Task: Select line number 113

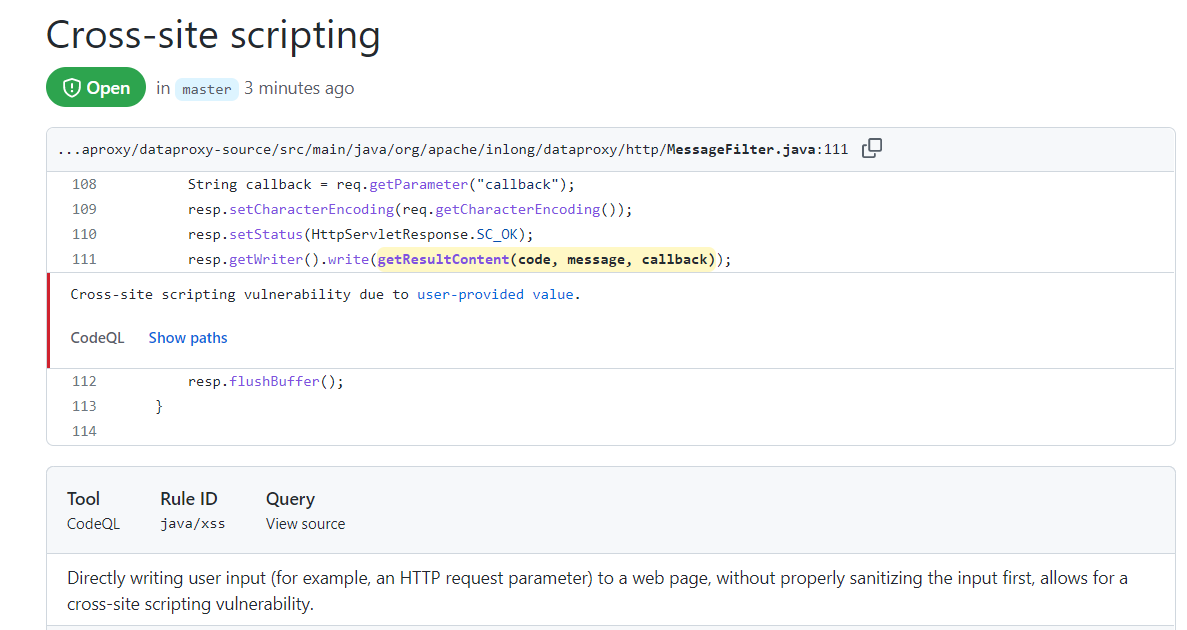Action: (84, 406)
